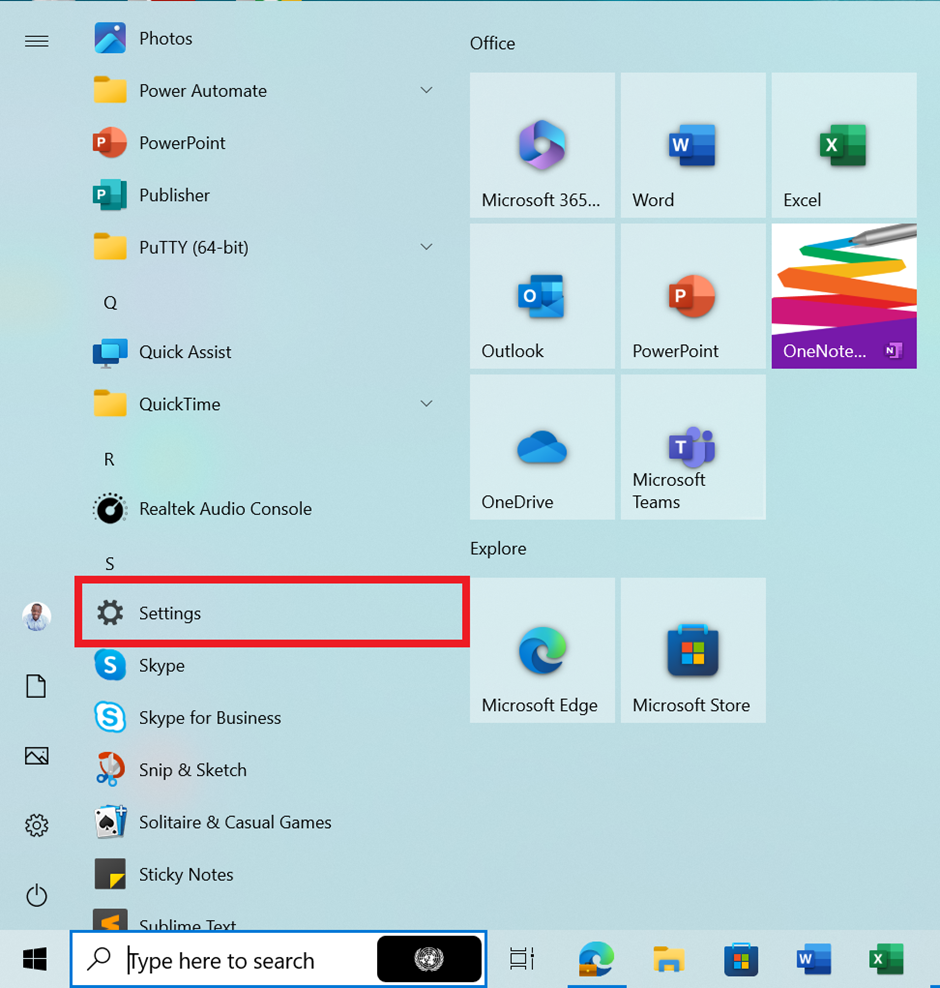Open Excel from the taskbar
Screen dimensions: 940x988
point(886,959)
